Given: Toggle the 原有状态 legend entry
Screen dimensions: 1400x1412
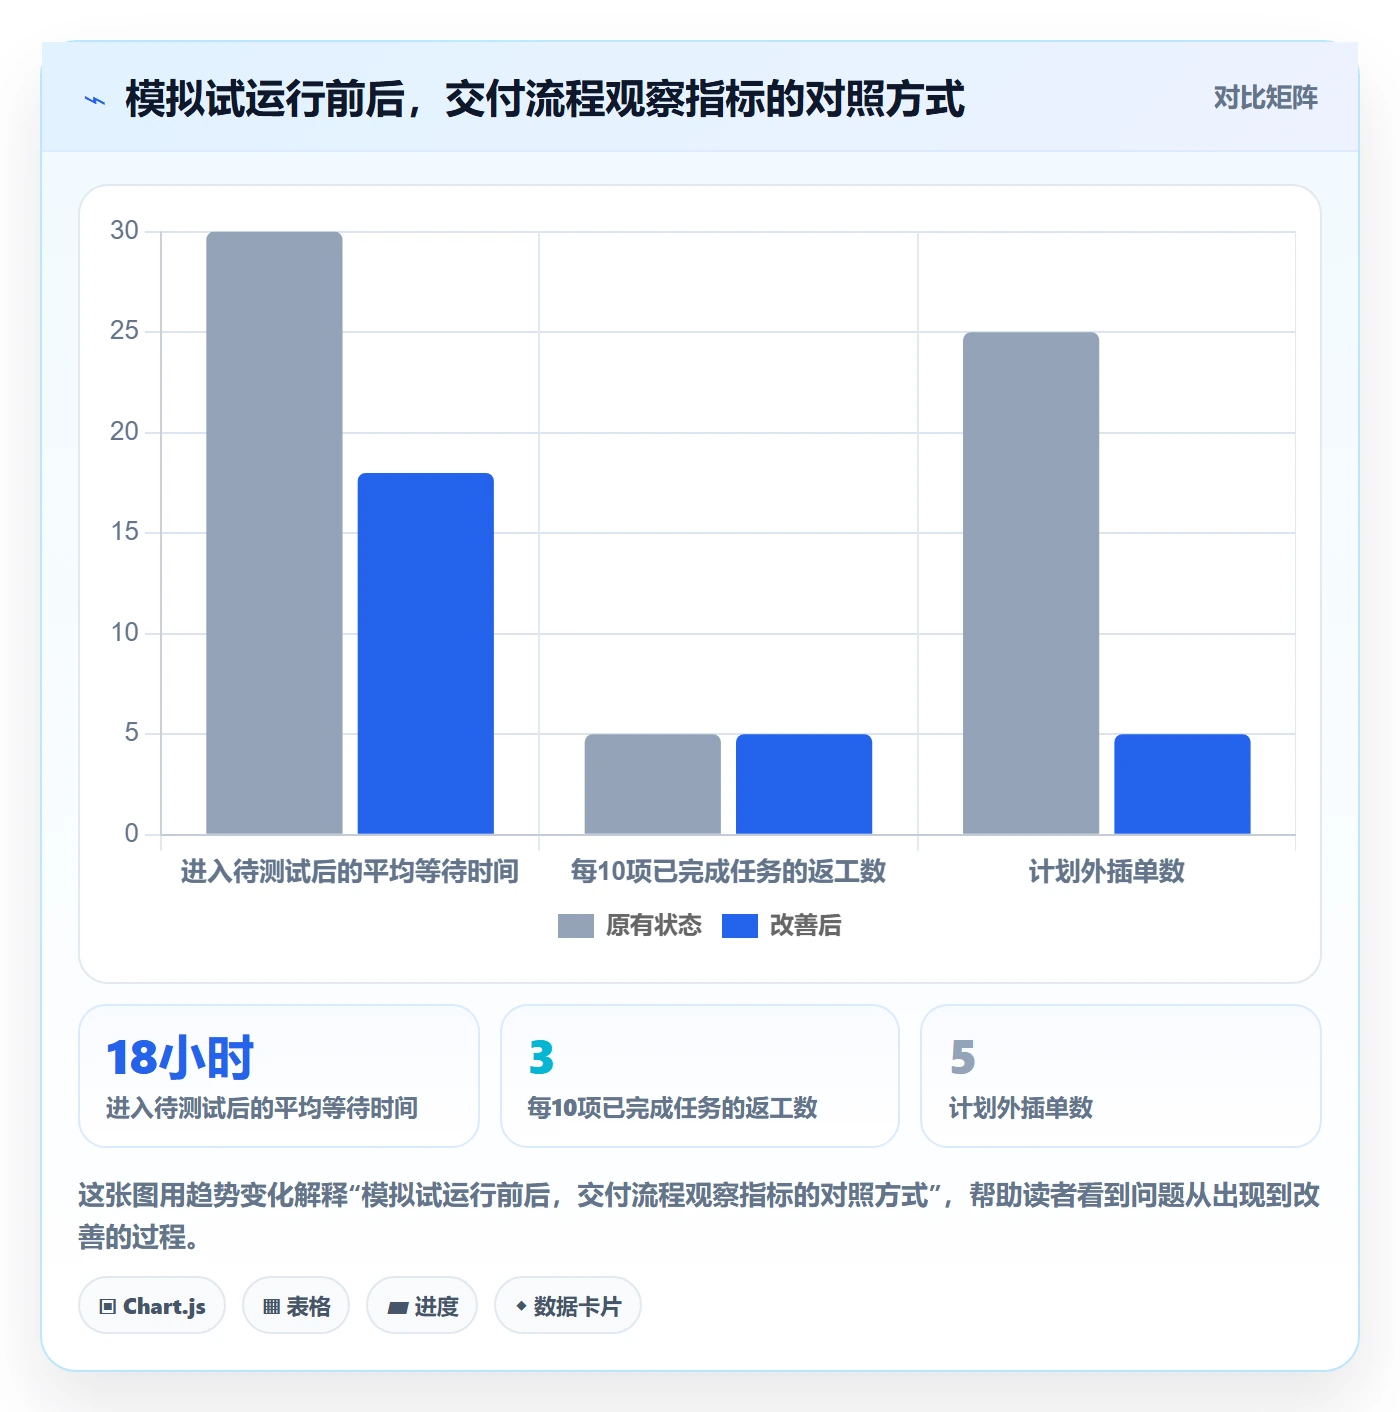Looking at the screenshot, I should pos(630,926).
